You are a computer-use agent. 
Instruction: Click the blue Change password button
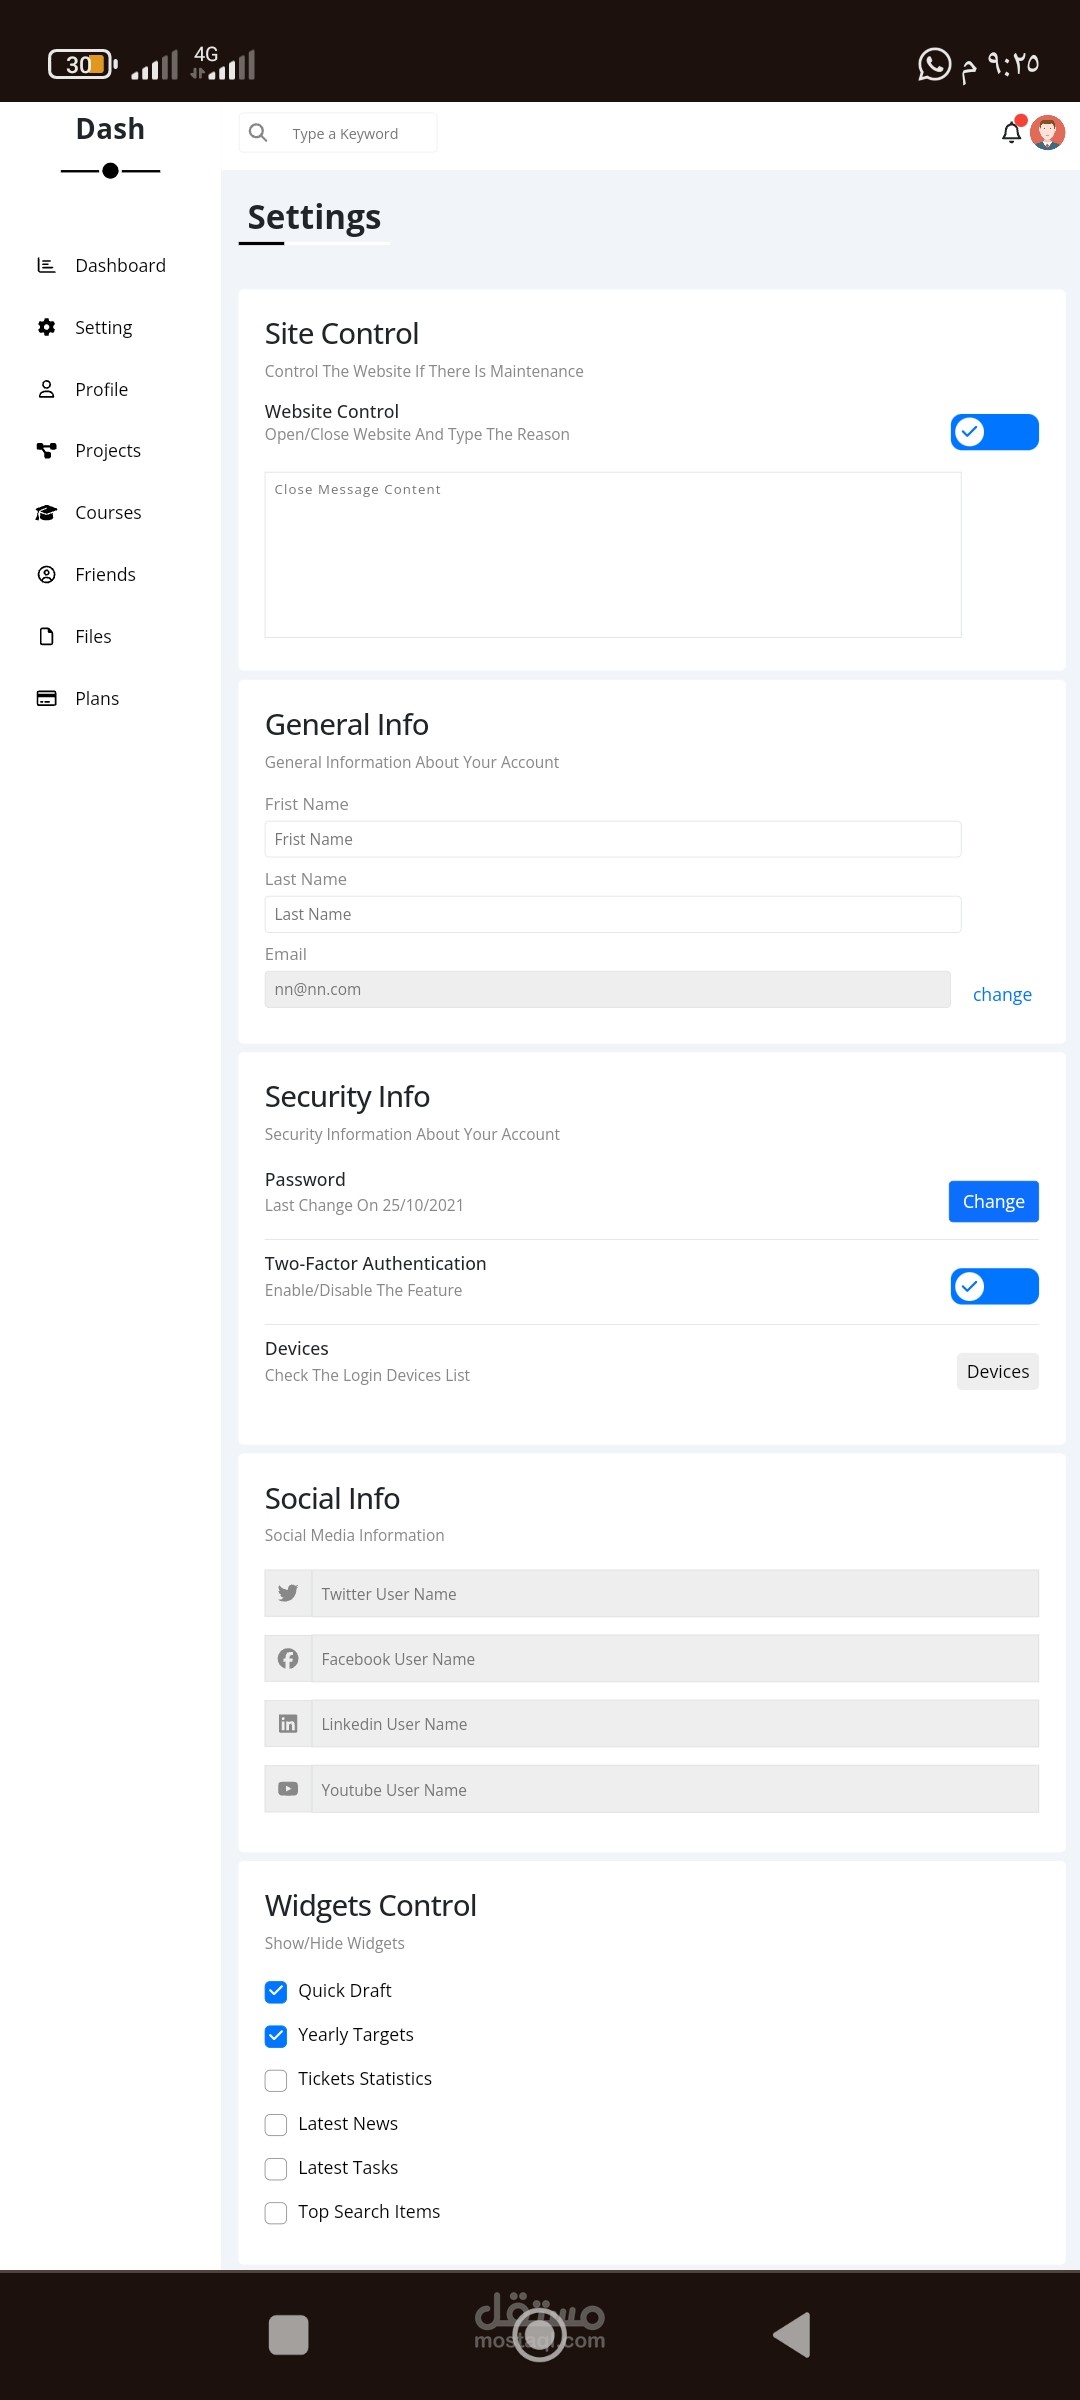pyautogui.click(x=993, y=1201)
